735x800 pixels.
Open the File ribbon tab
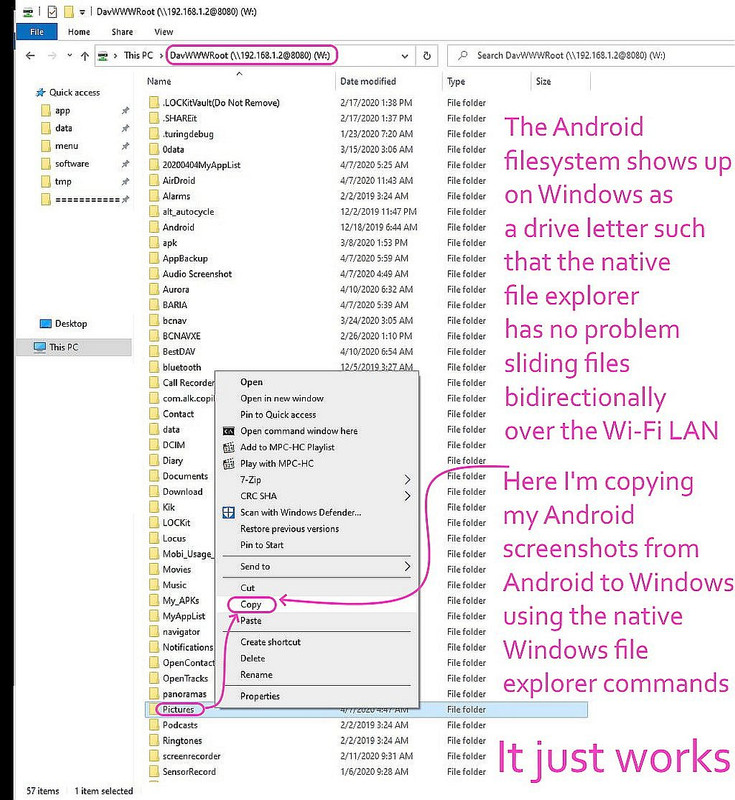pos(37,32)
